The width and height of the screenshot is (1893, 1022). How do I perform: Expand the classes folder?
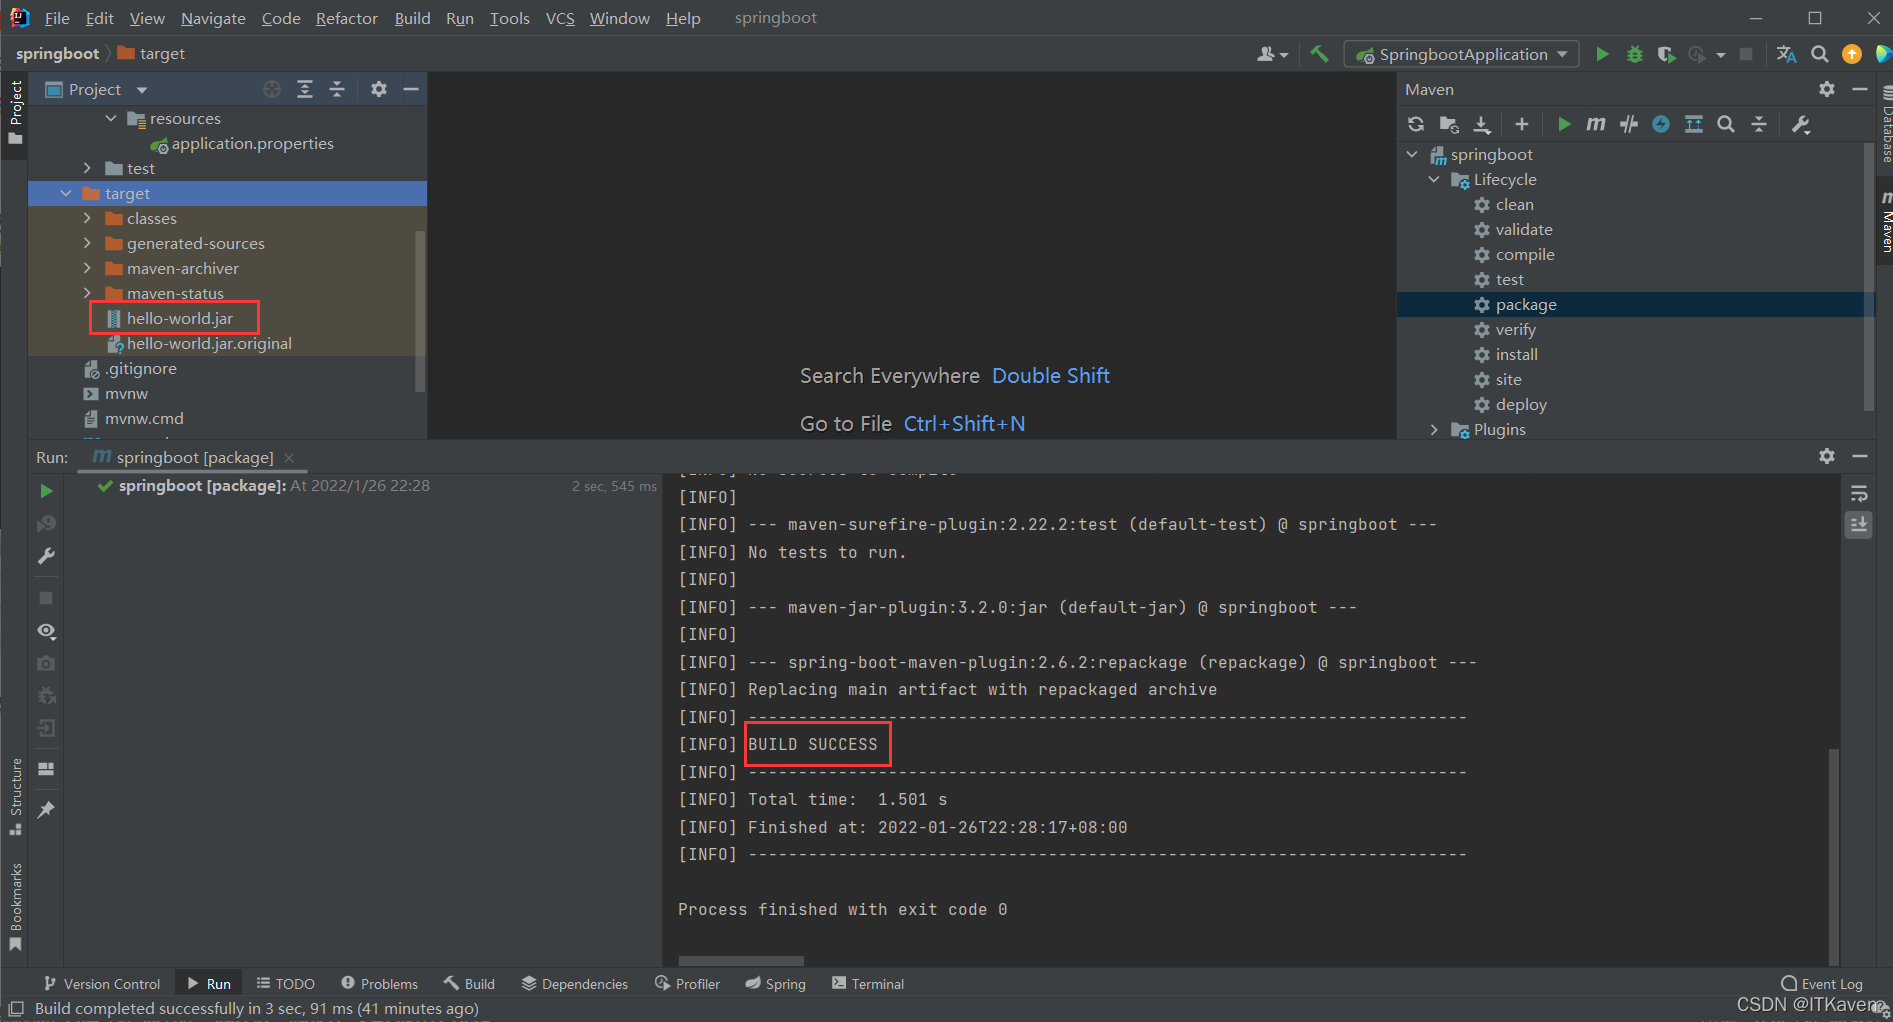point(87,218)
